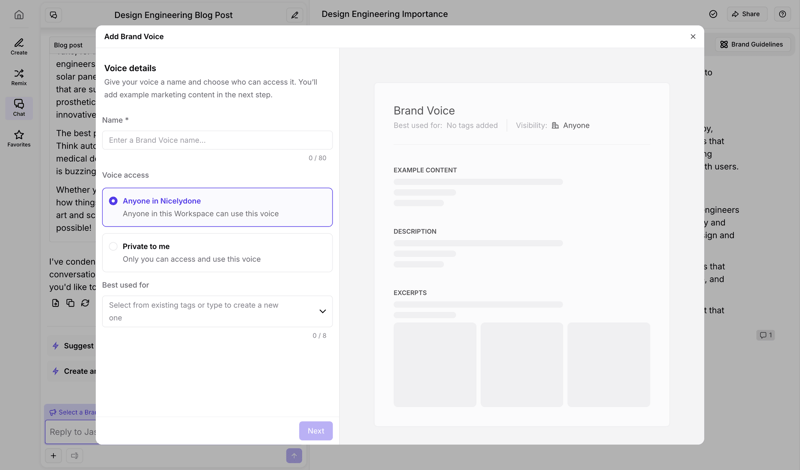Image resolution: width=800 pixels, height=470 pixels.
Task: Click the Share button
Action: [746, 14]
